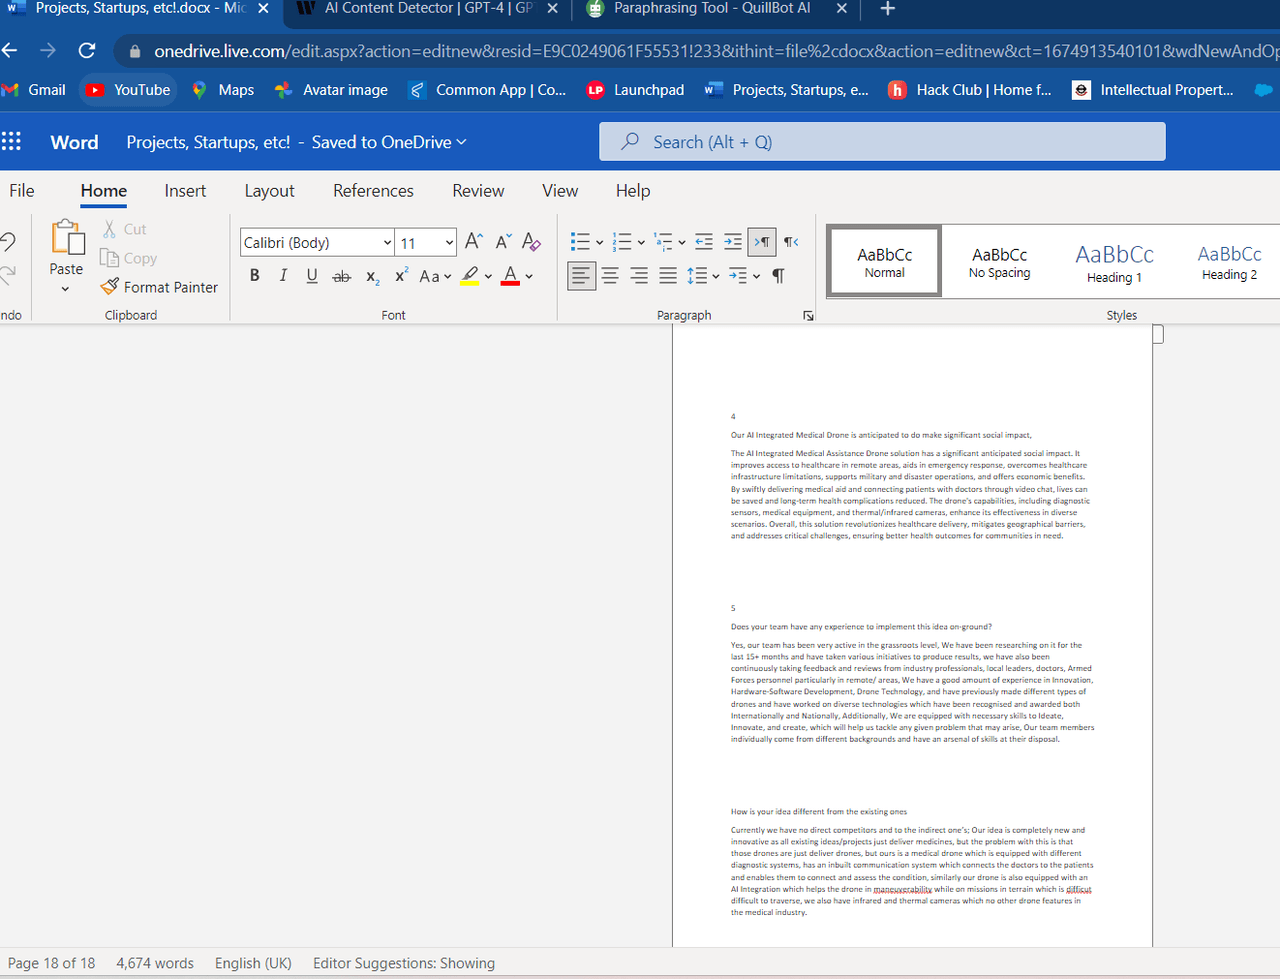The image size is (1280, 979).
Task: Decrease the paragraph indent
Action: (704, 242)
